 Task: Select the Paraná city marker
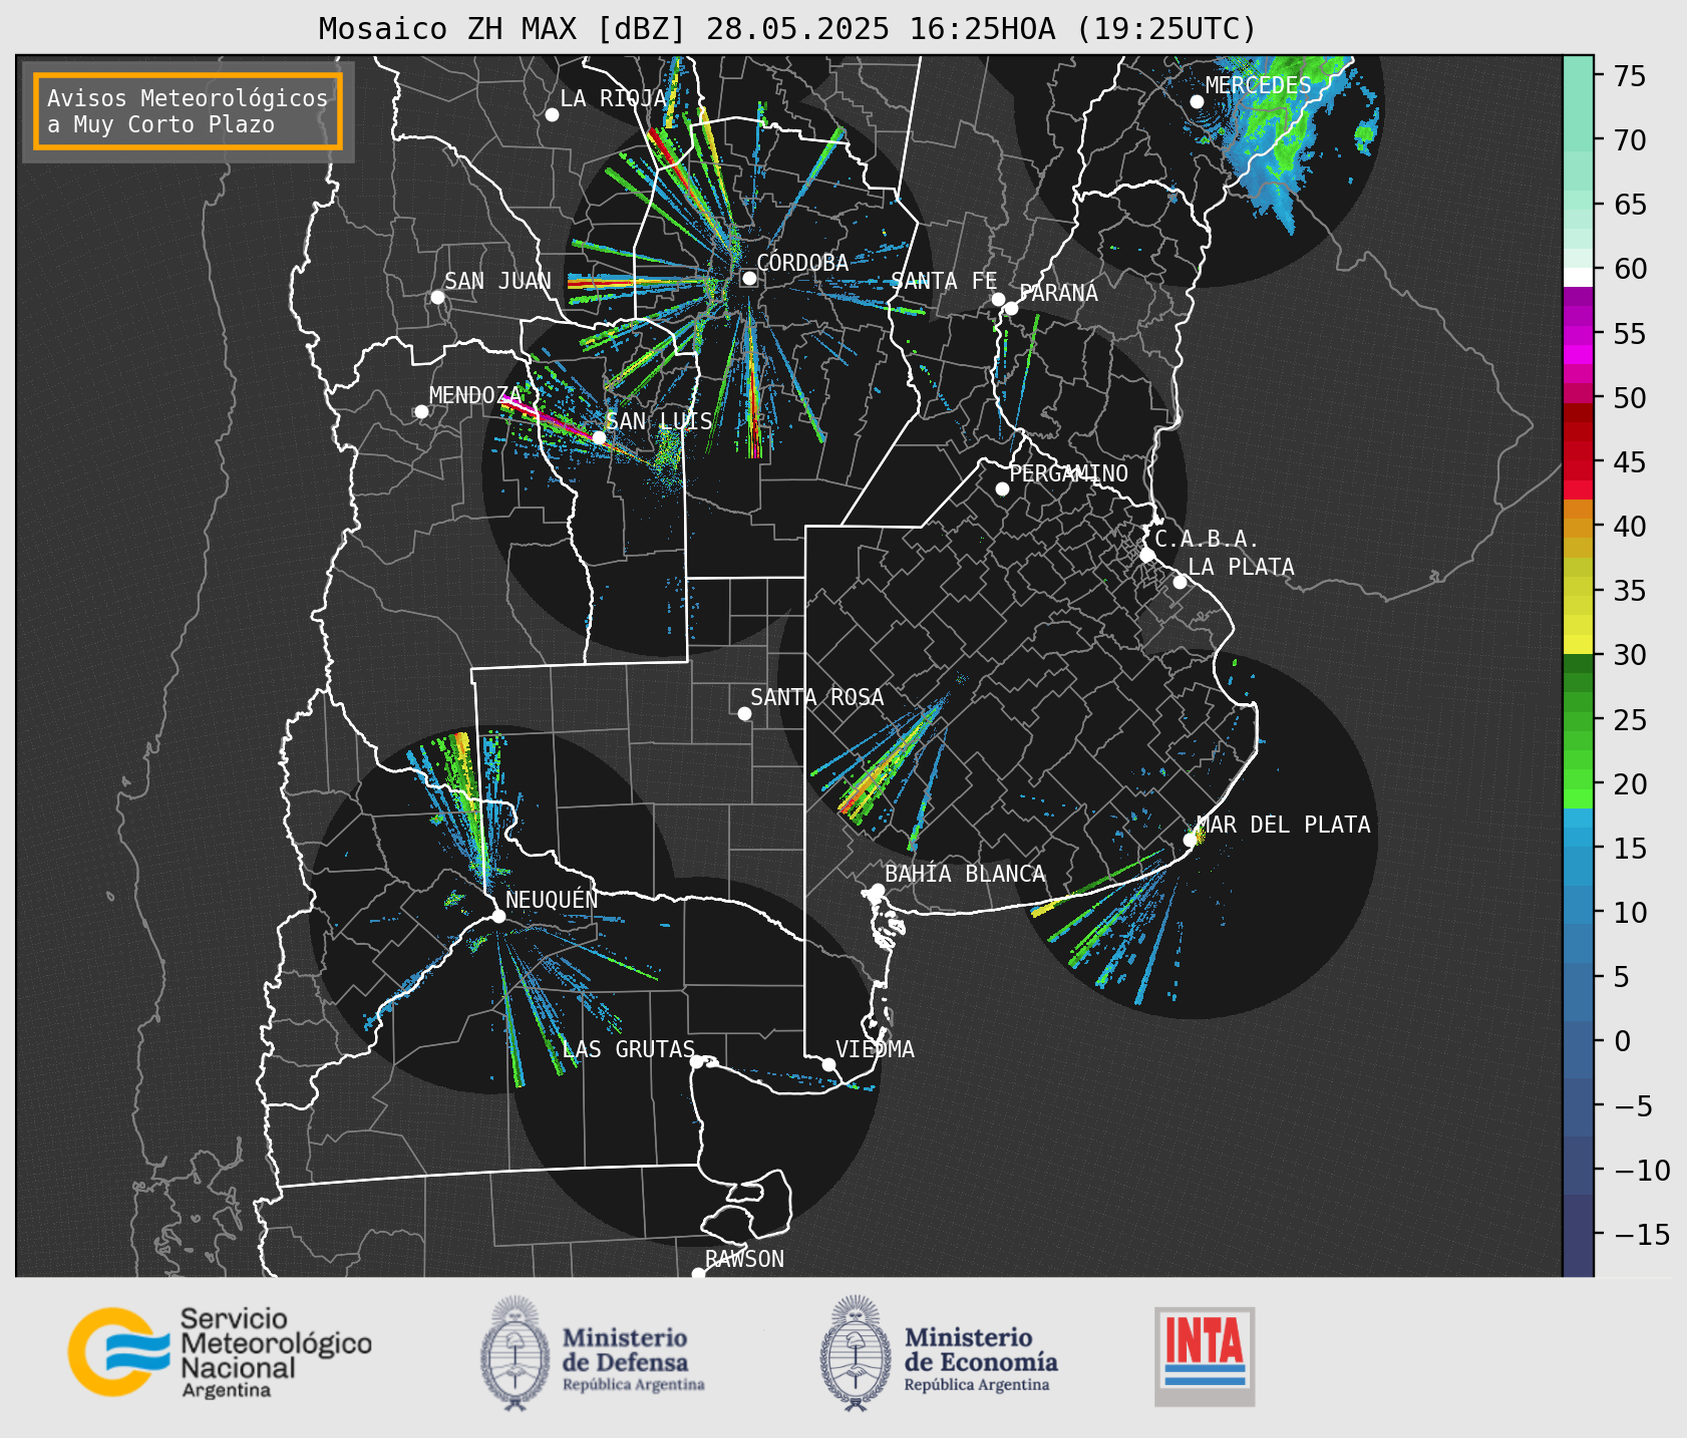point(1011,308)
